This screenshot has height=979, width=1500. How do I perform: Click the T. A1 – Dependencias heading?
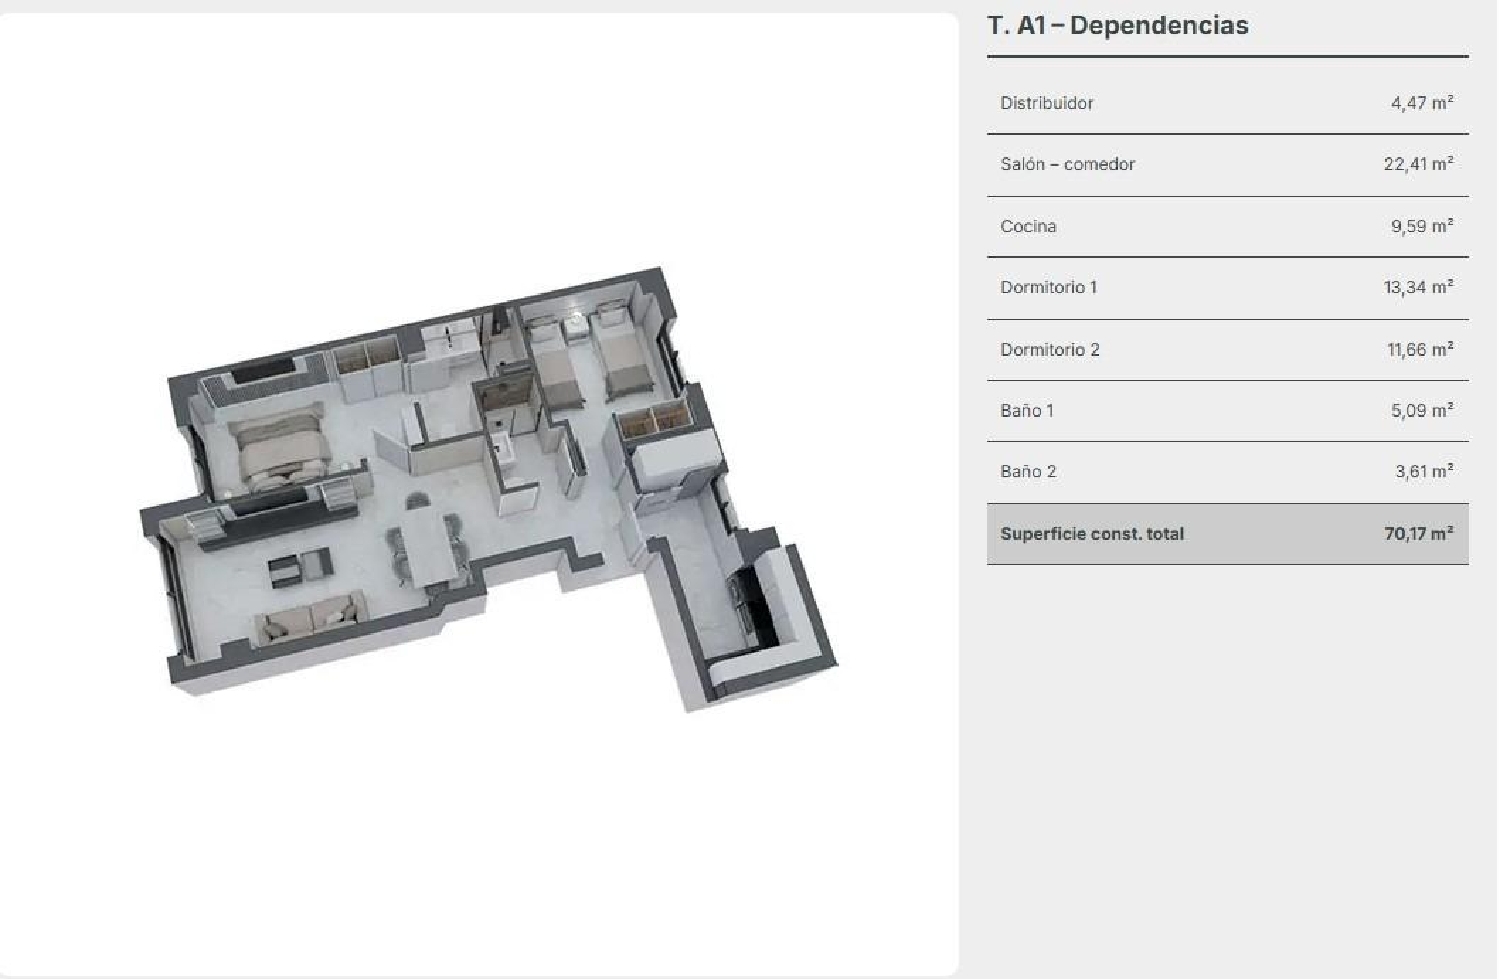pyautogui.click(x=1117, y=25)
